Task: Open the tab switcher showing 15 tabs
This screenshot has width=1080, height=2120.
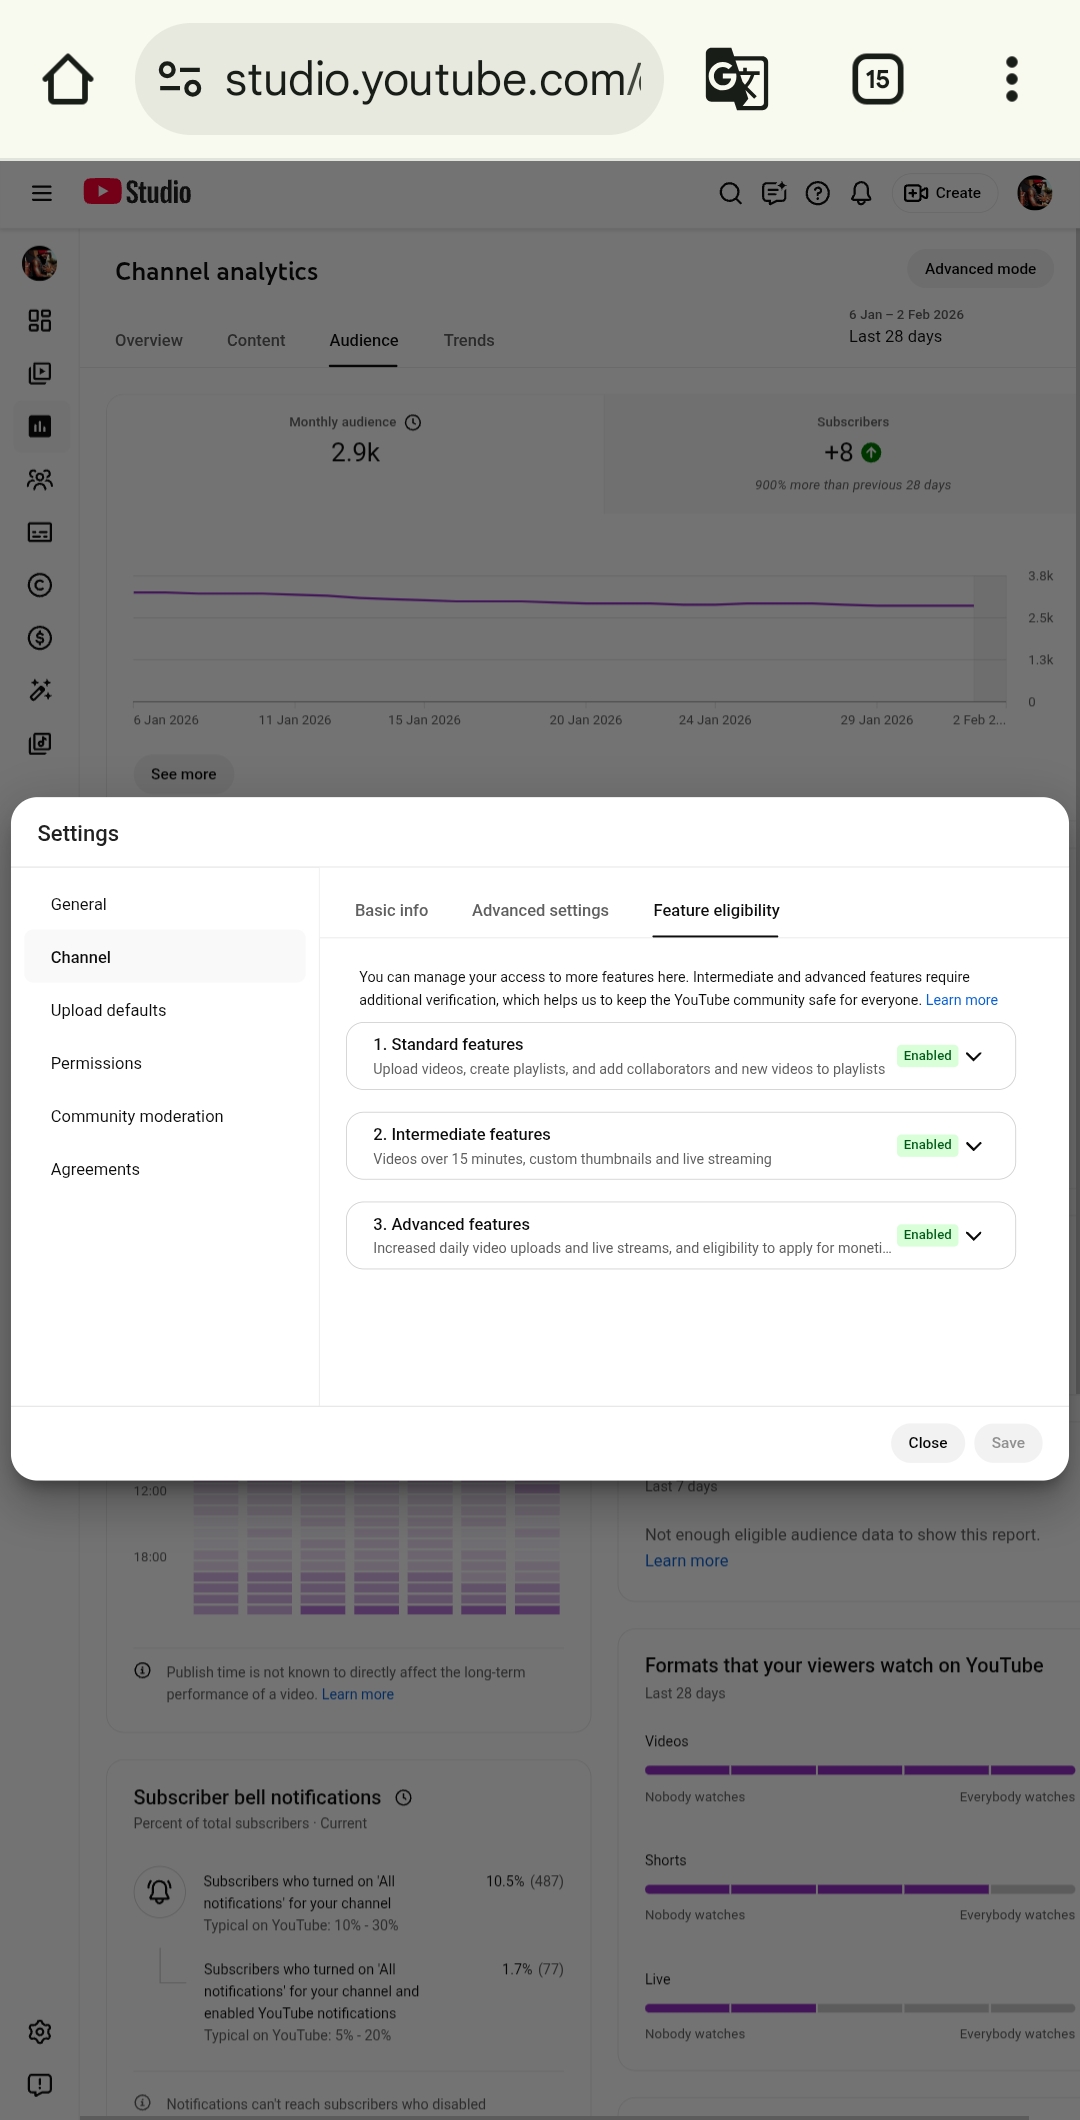Action: click(x=877, y=79)
